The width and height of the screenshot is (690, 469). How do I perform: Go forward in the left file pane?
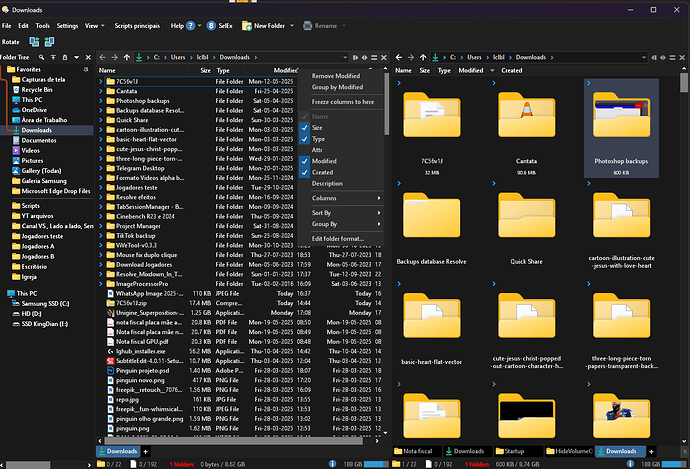coord(114,57)
